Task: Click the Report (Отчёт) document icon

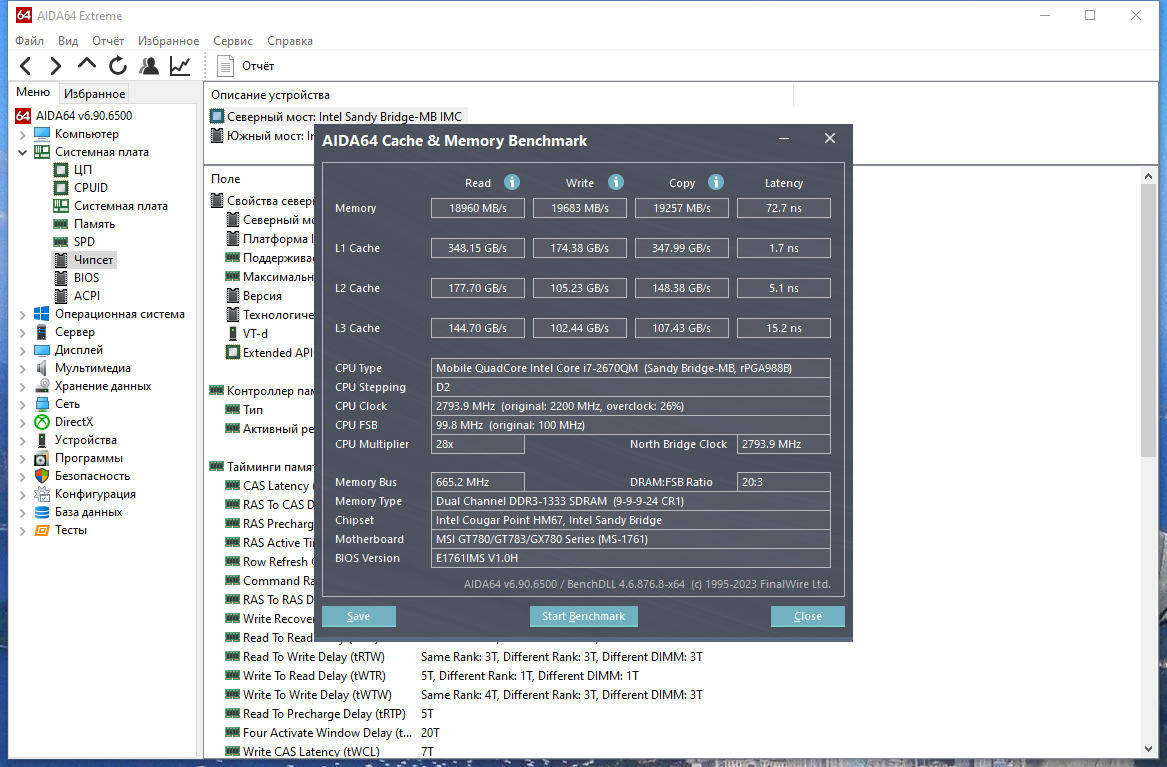Action: coord(225,66)
